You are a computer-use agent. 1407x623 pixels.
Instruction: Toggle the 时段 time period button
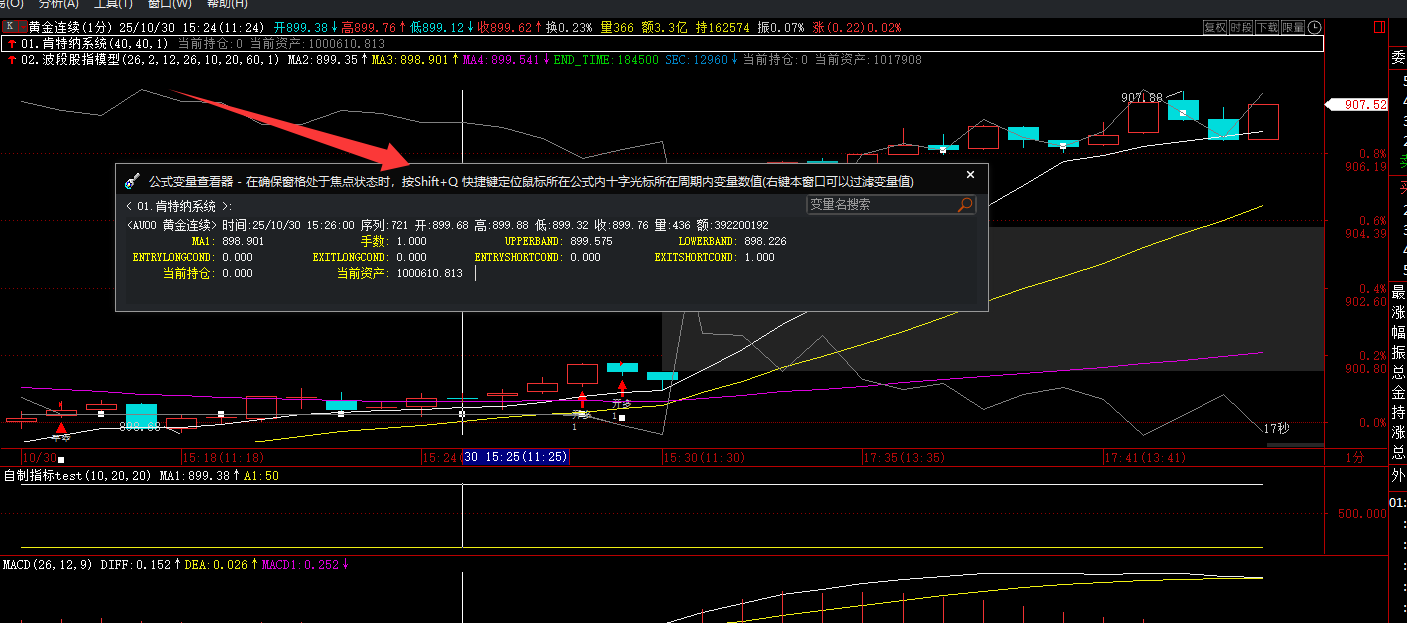tap(1241, 27)
